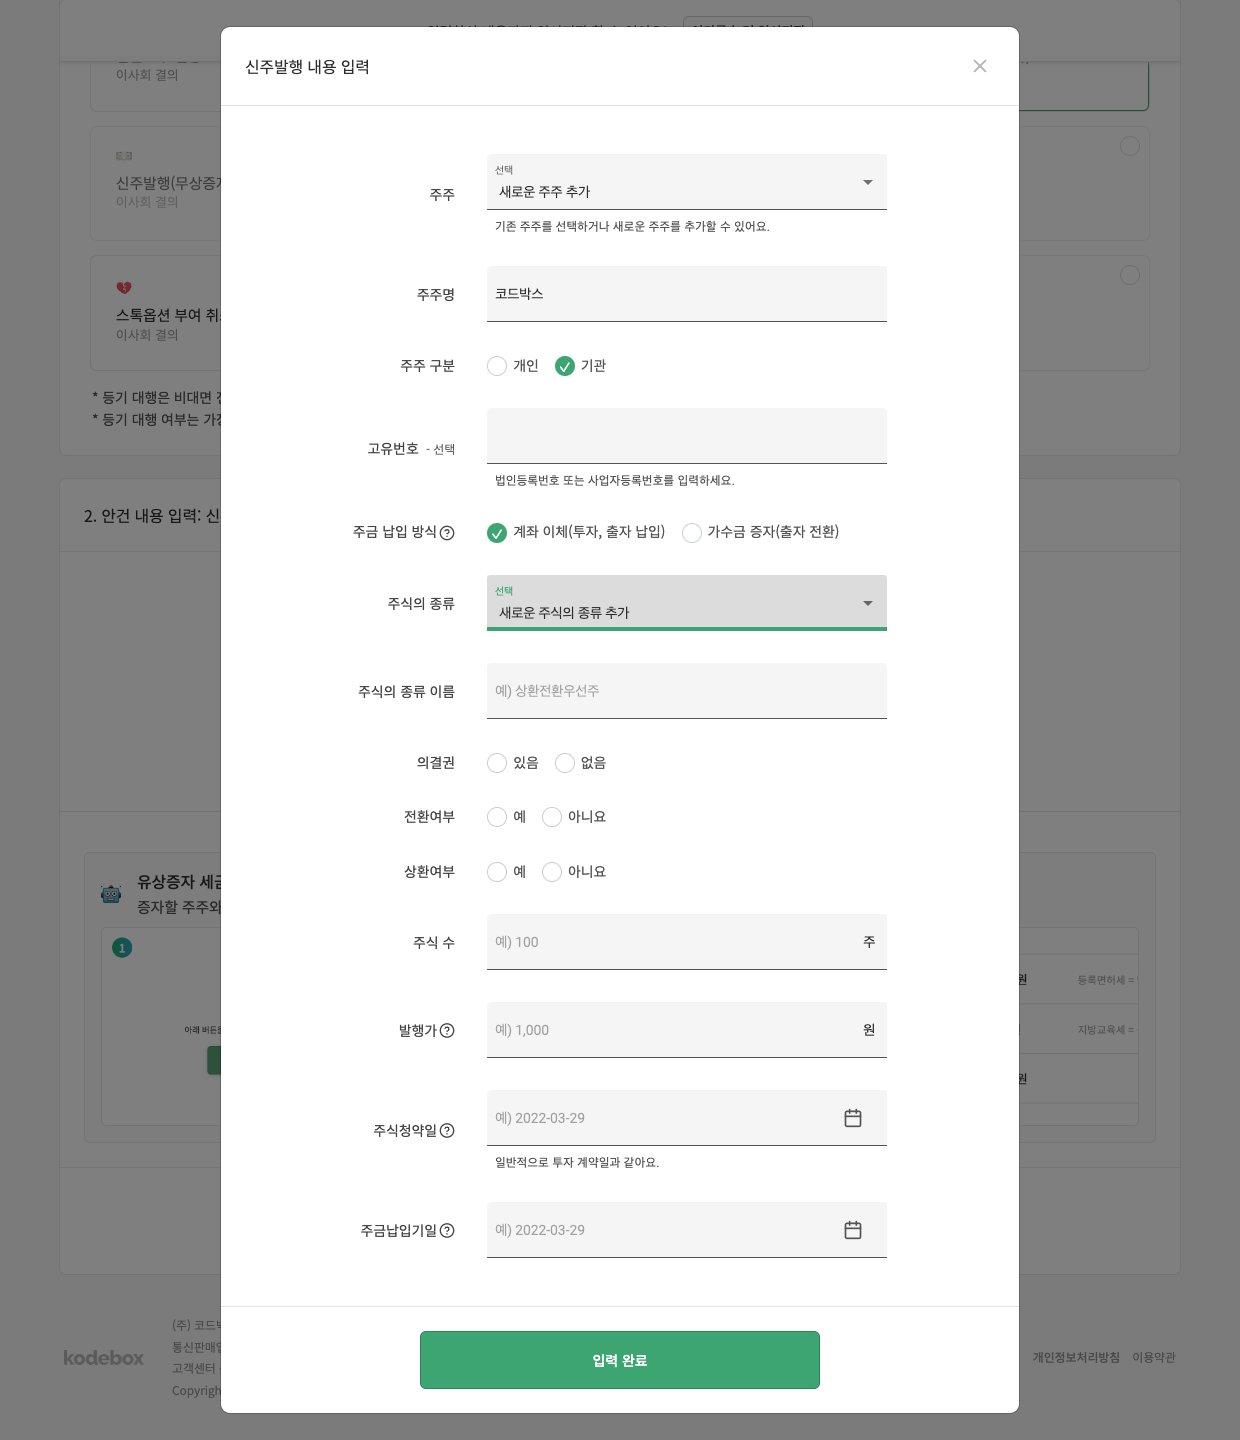Click help icon next to 주금 납입 방식
Image resolution: width=1240 pixels, height=1440 pixels.
[447, 533]
